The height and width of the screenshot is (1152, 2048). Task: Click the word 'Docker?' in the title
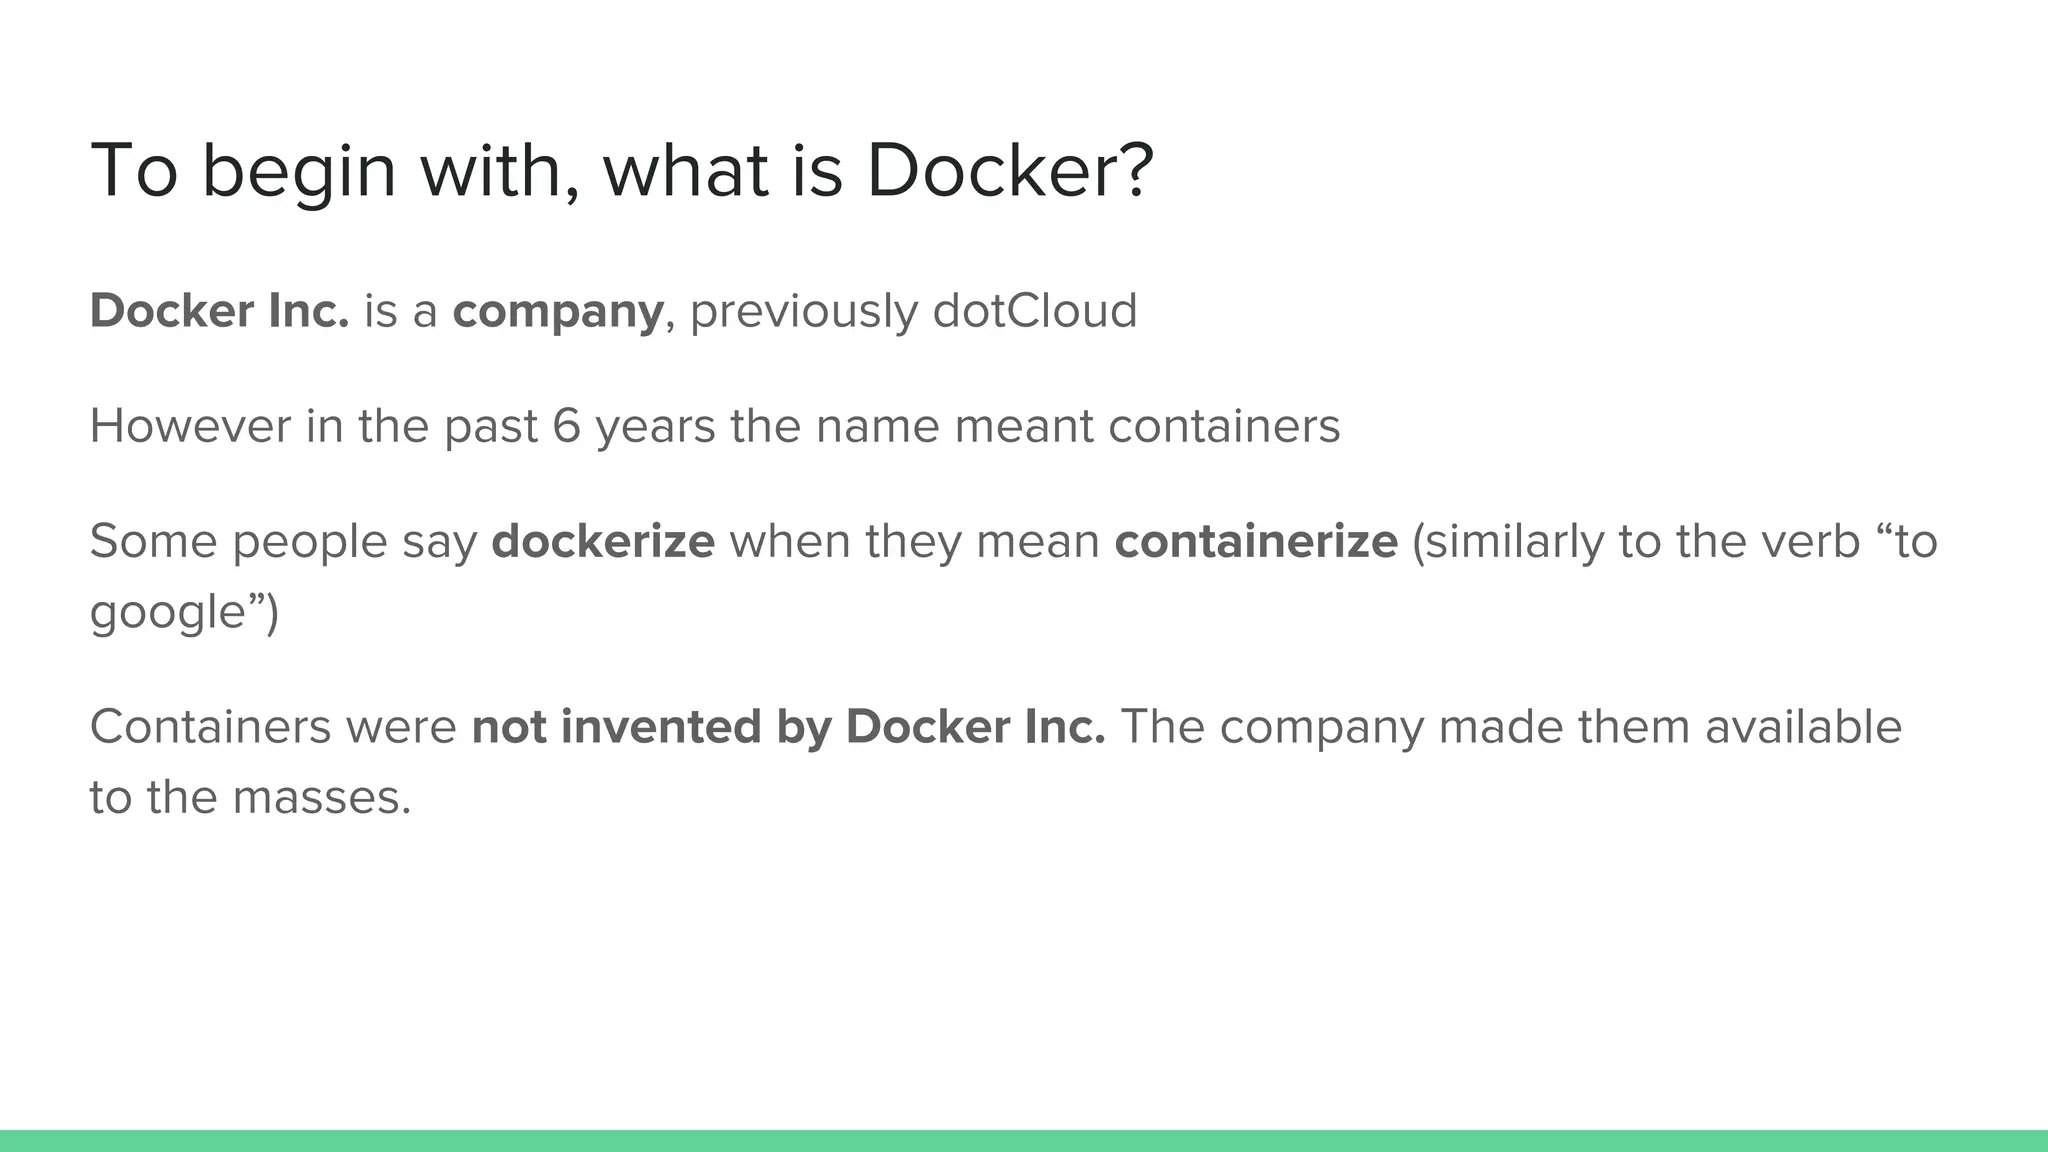(1010, 170)
